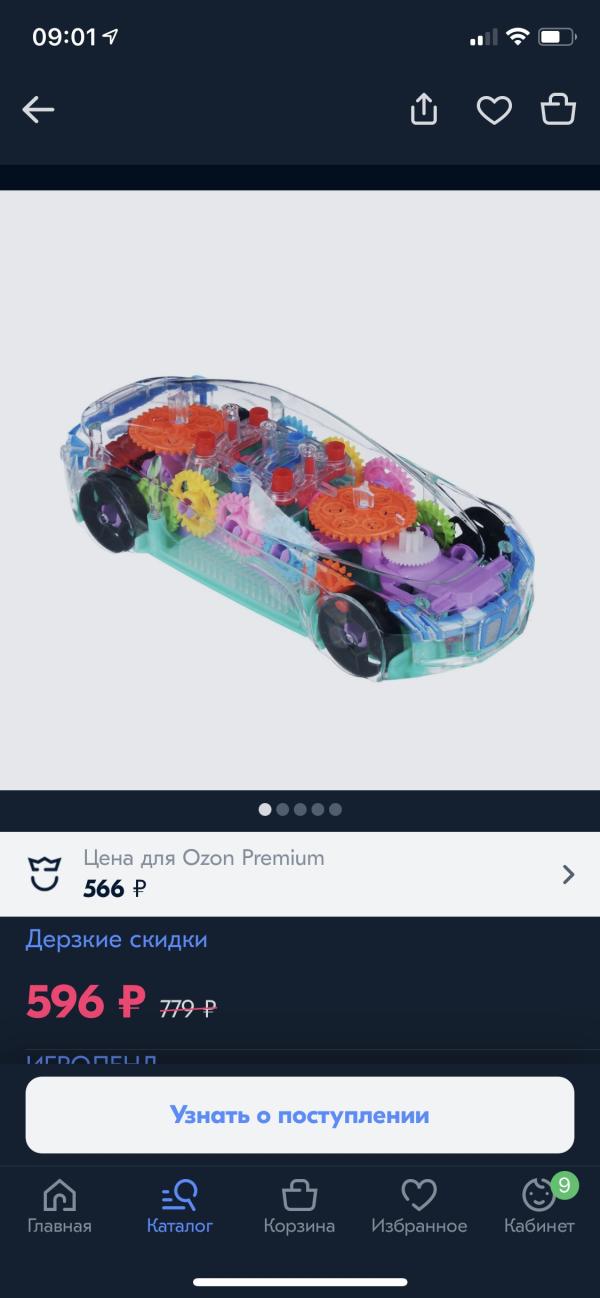600x1298 pixels.
Task: Go back with the arrow icon
Action: tap(38, 110)
